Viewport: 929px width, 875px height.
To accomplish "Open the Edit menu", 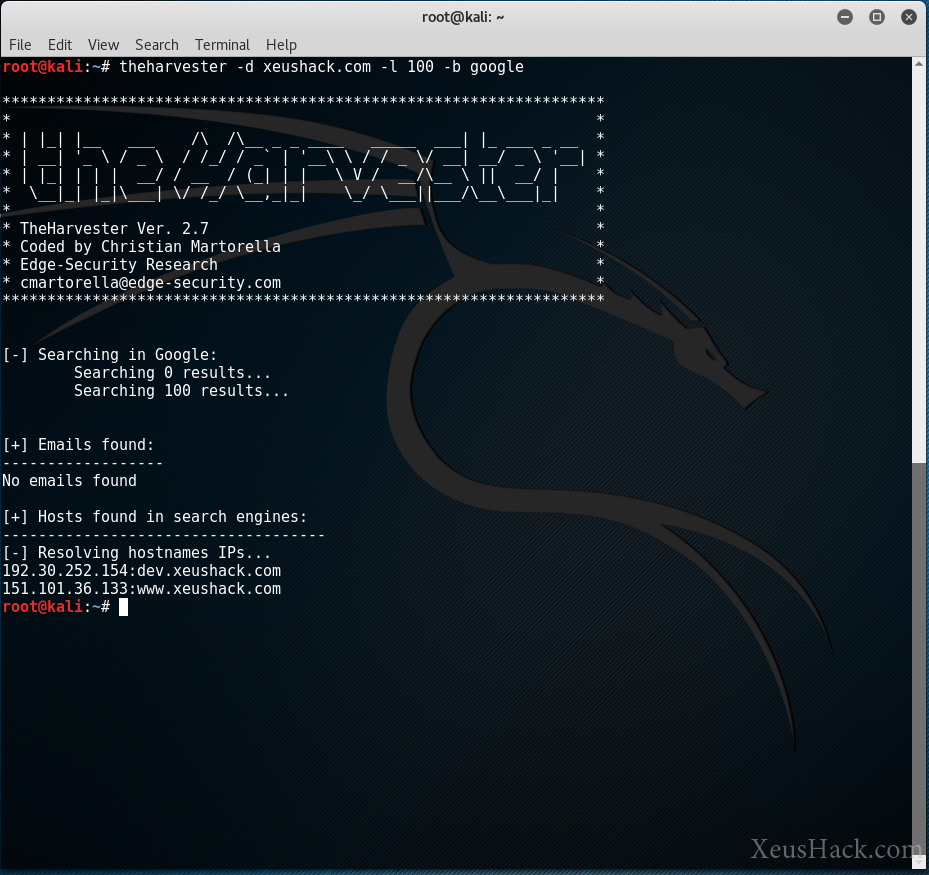I will 60,45.
